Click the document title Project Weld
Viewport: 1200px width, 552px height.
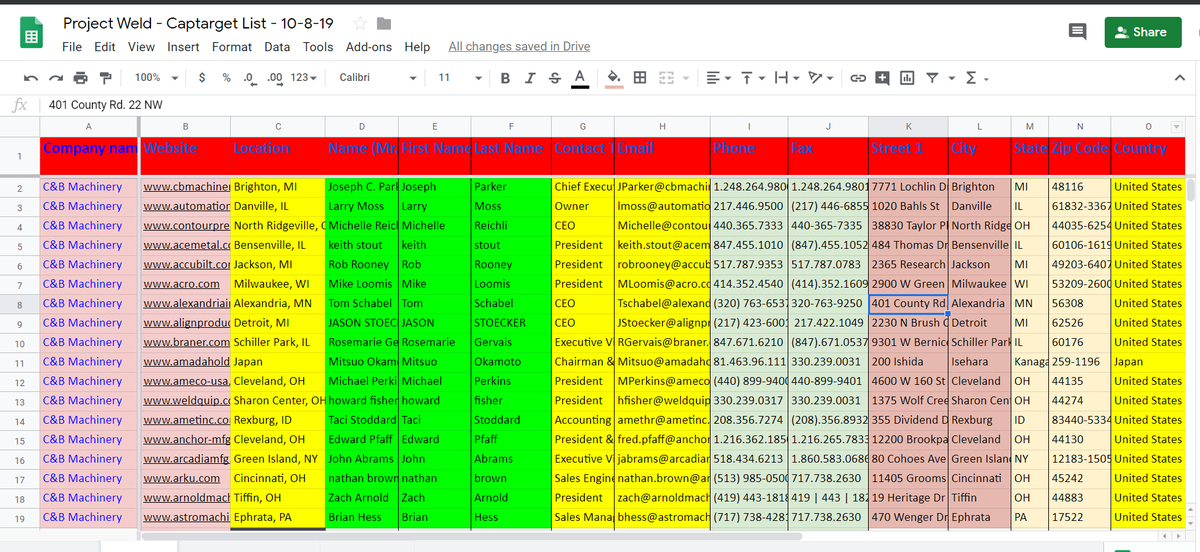pos(198,23)
